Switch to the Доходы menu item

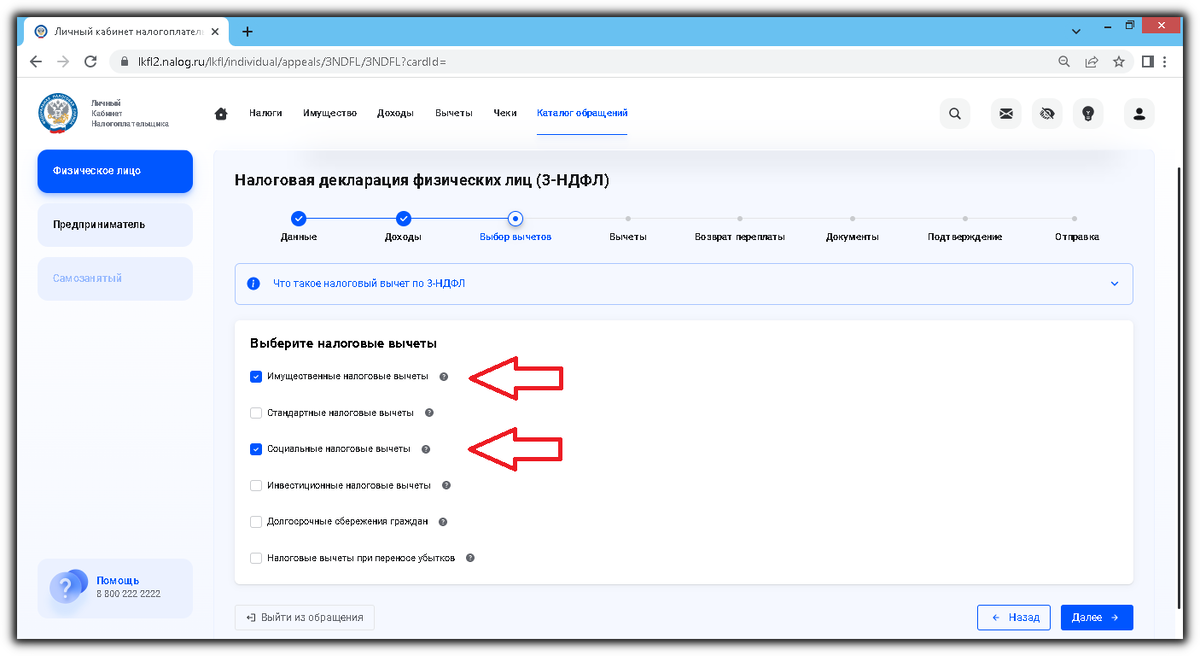pyautogui.click(x=396, y=113)
